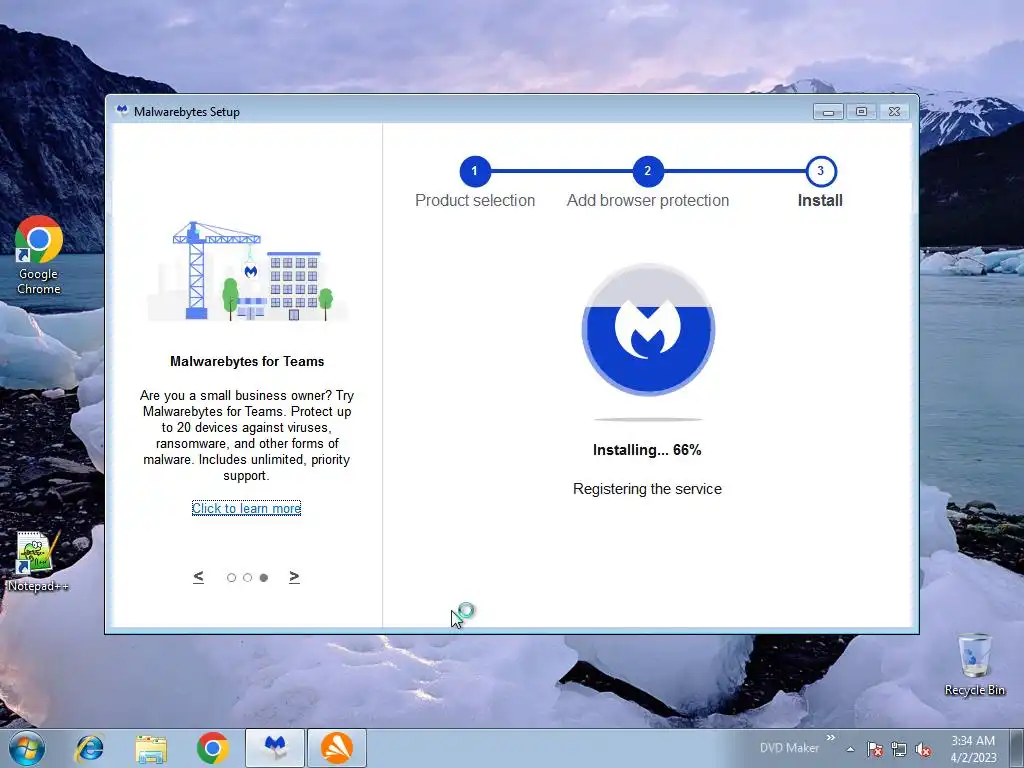Select the third carousel dot

pyautogui.click(x=264, y=577)
